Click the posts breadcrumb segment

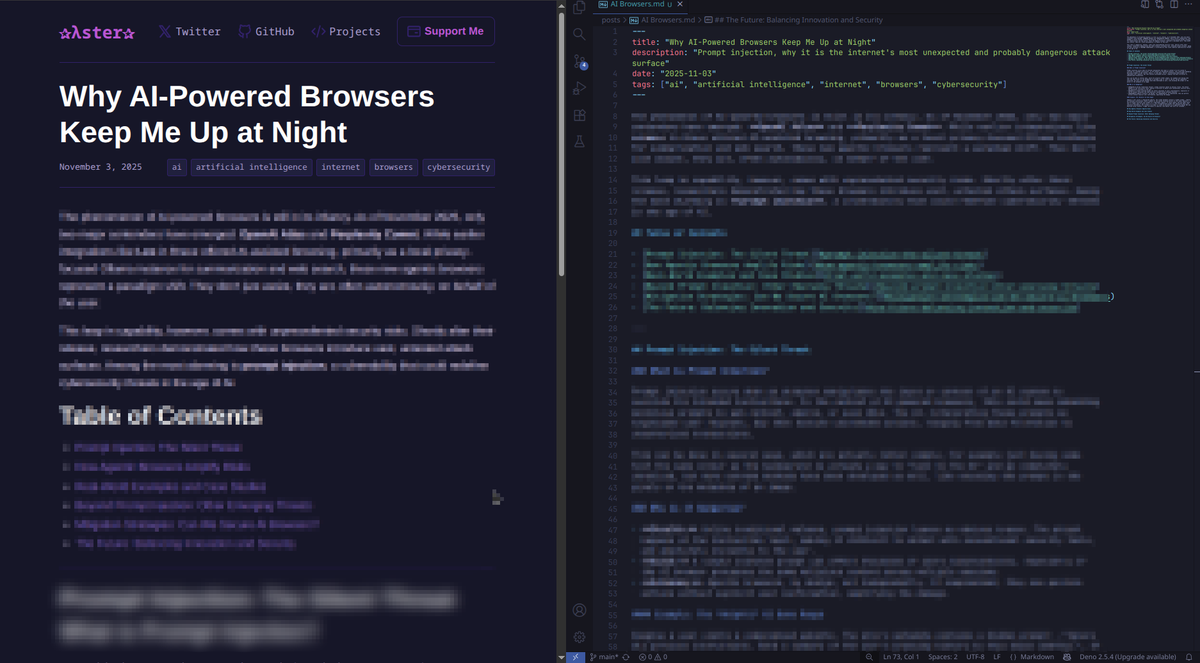click(x=611, y=19)
